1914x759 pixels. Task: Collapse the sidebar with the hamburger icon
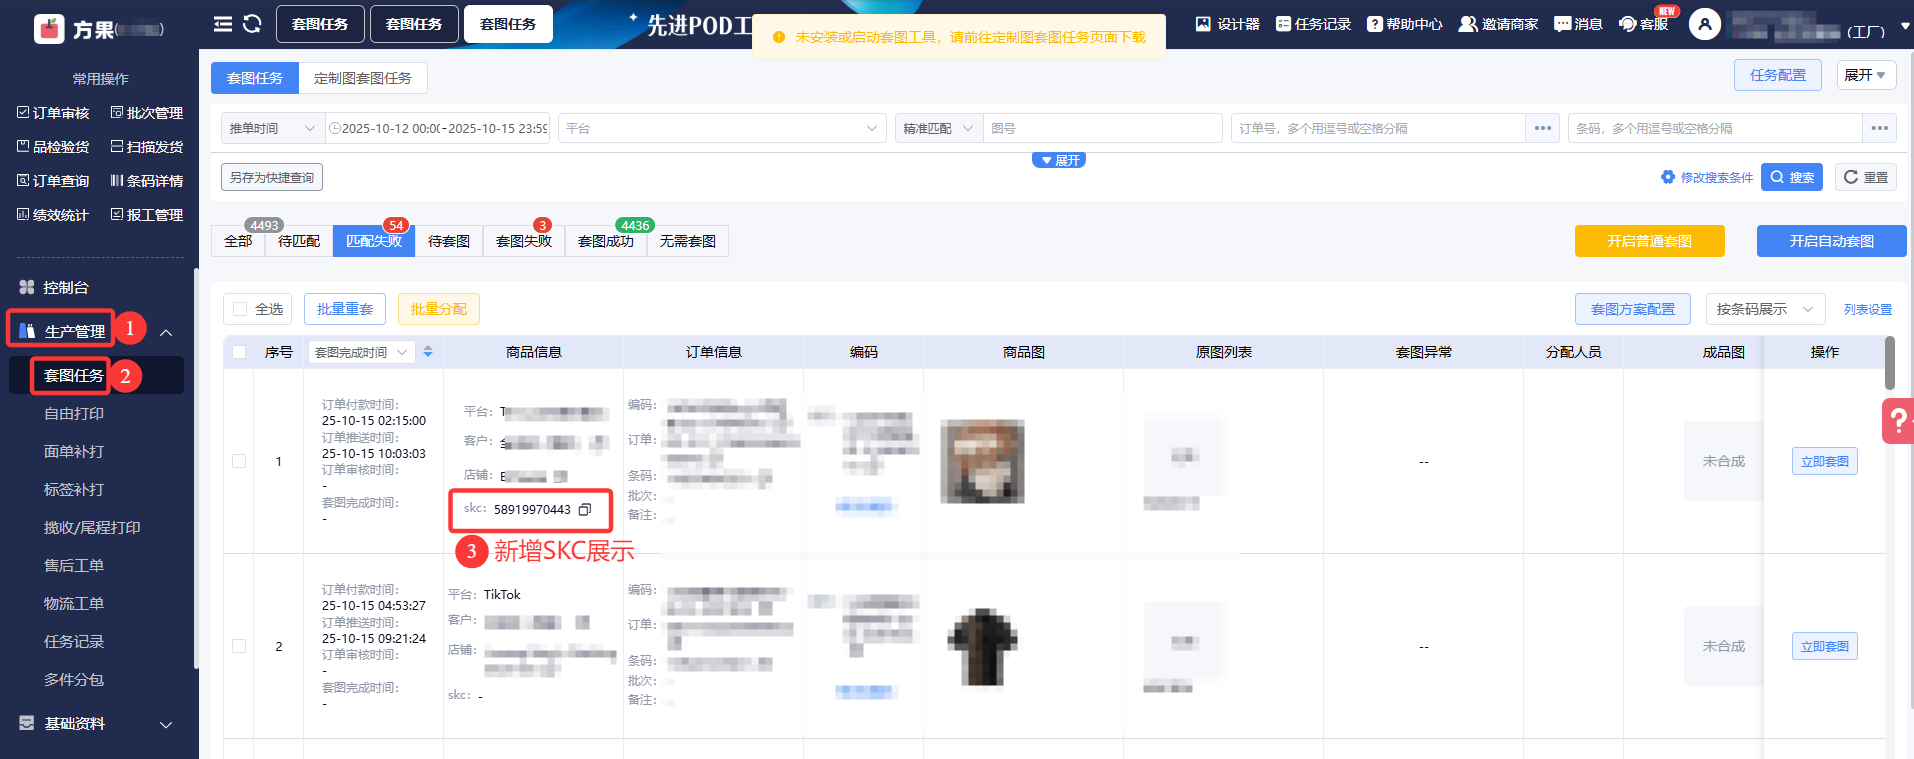click(223, 24)
